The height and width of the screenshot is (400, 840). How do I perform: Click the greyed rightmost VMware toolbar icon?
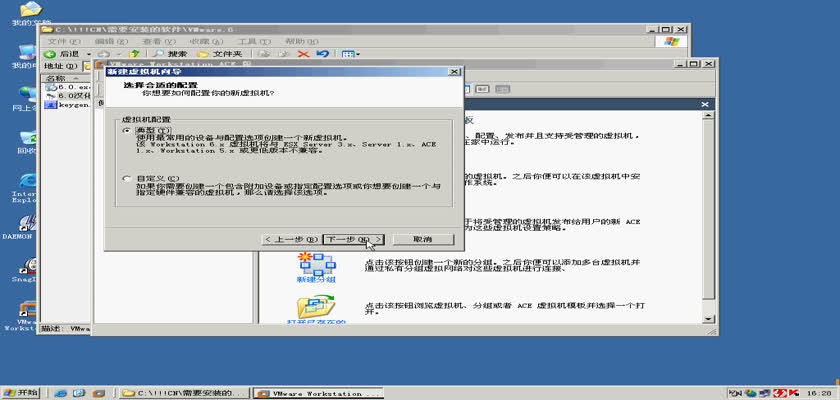502,89
